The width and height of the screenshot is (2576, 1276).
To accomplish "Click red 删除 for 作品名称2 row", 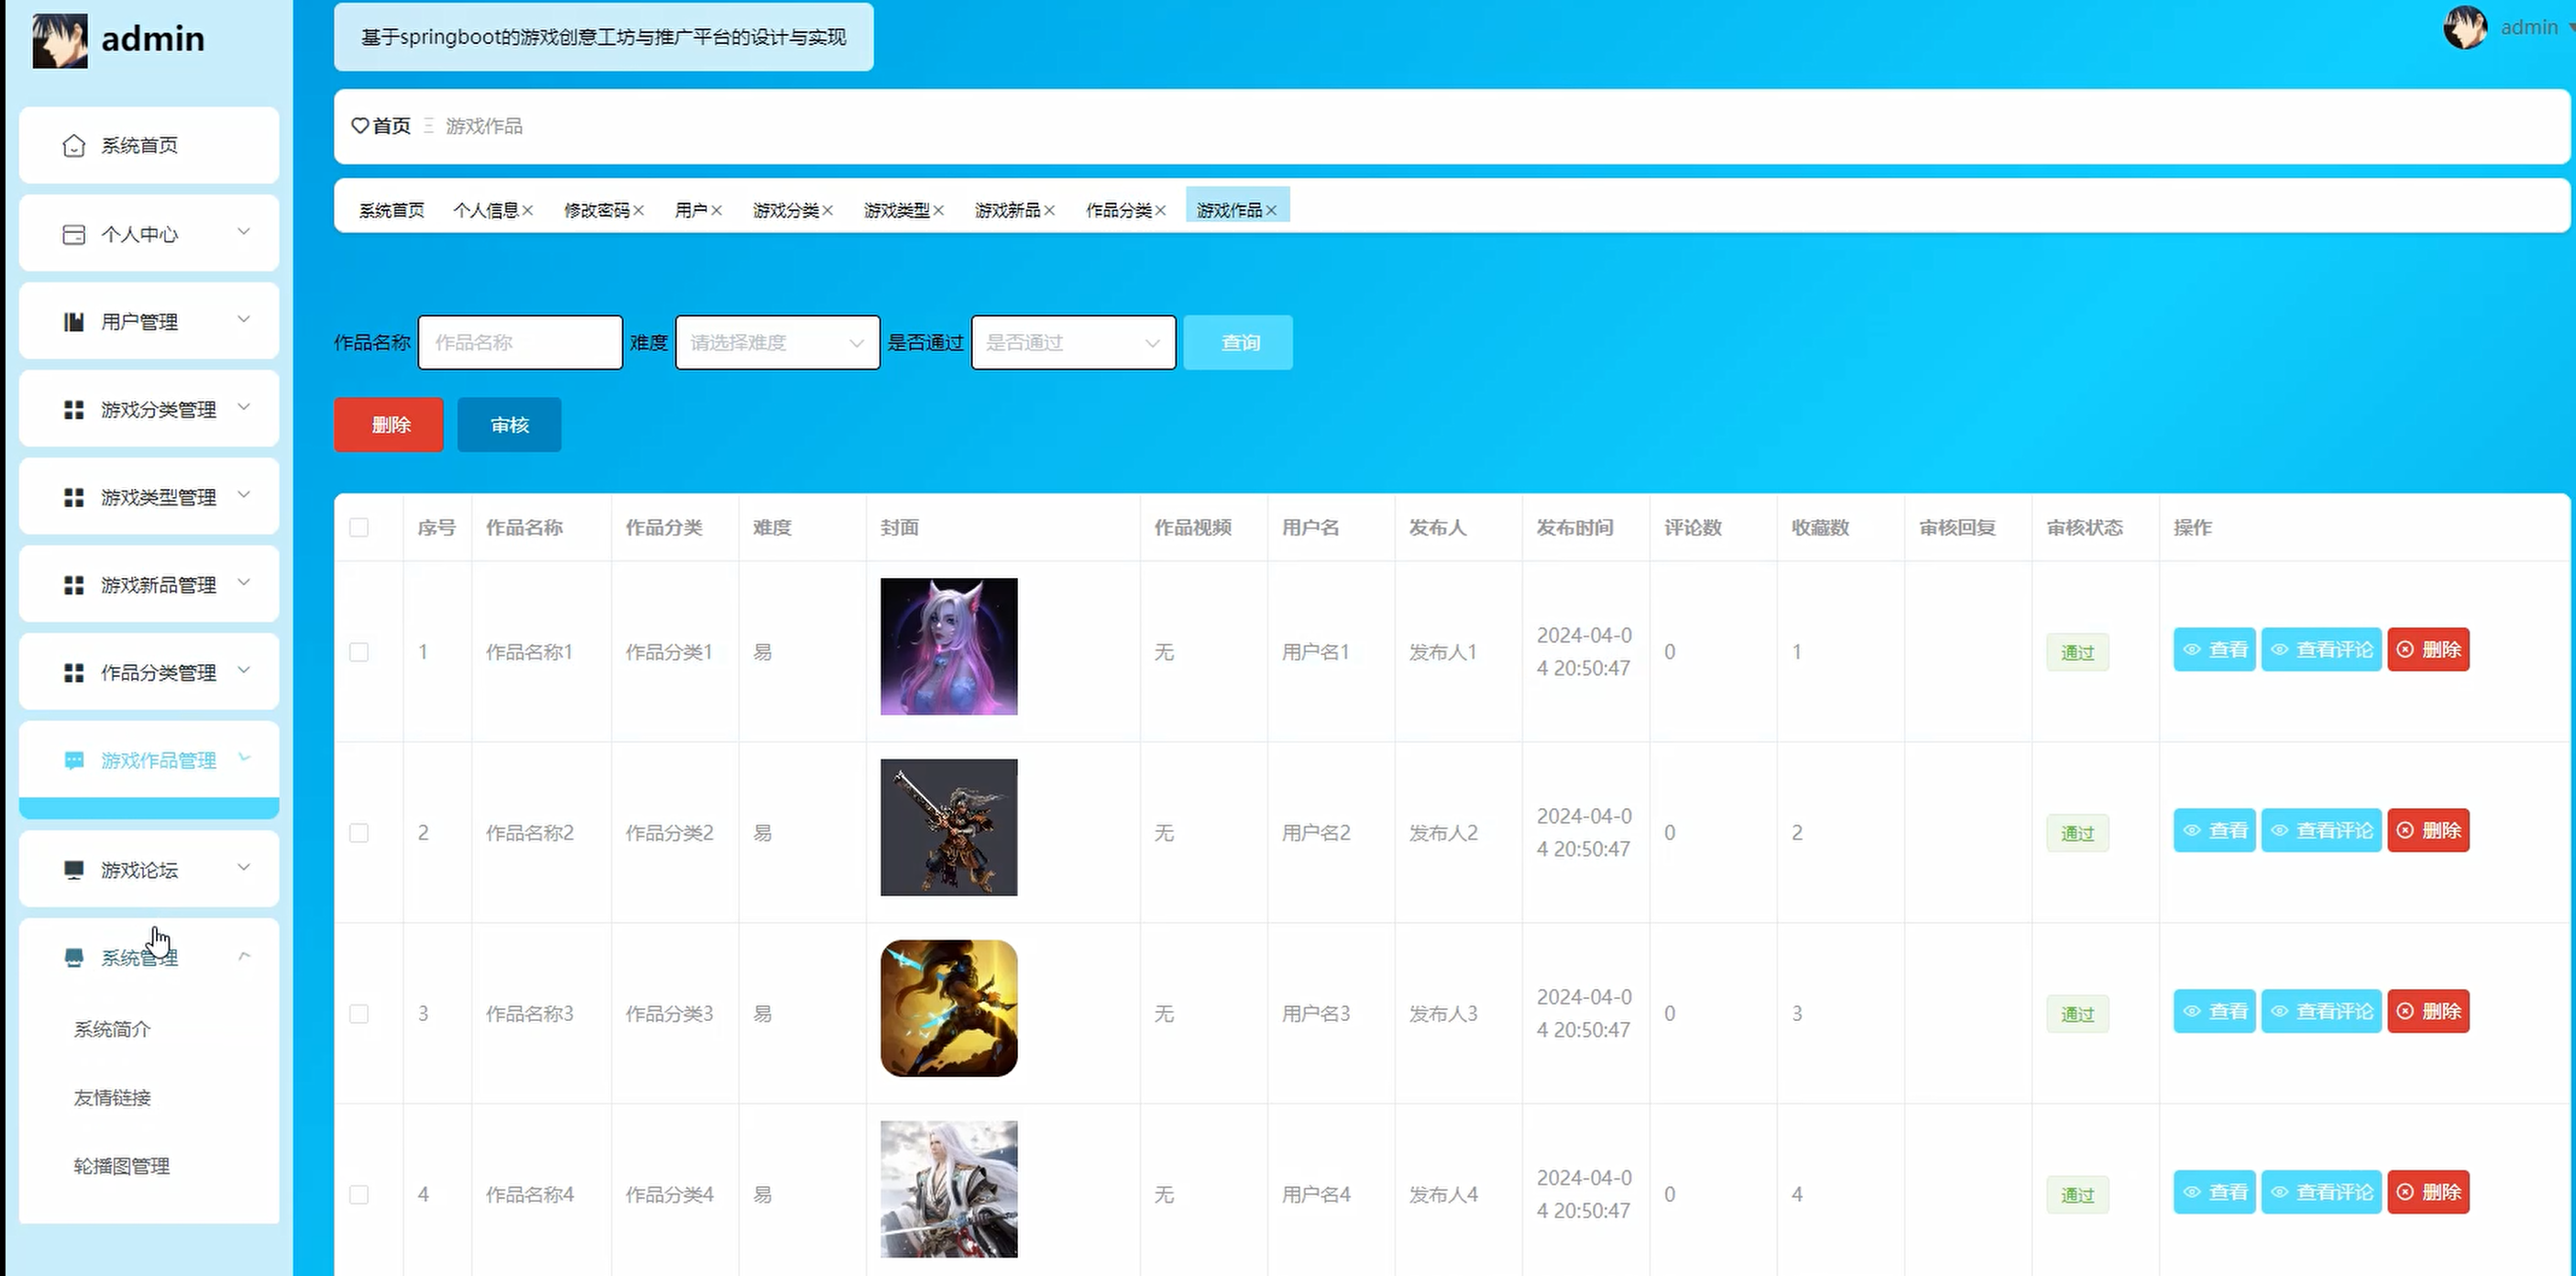I will 2428,831.
